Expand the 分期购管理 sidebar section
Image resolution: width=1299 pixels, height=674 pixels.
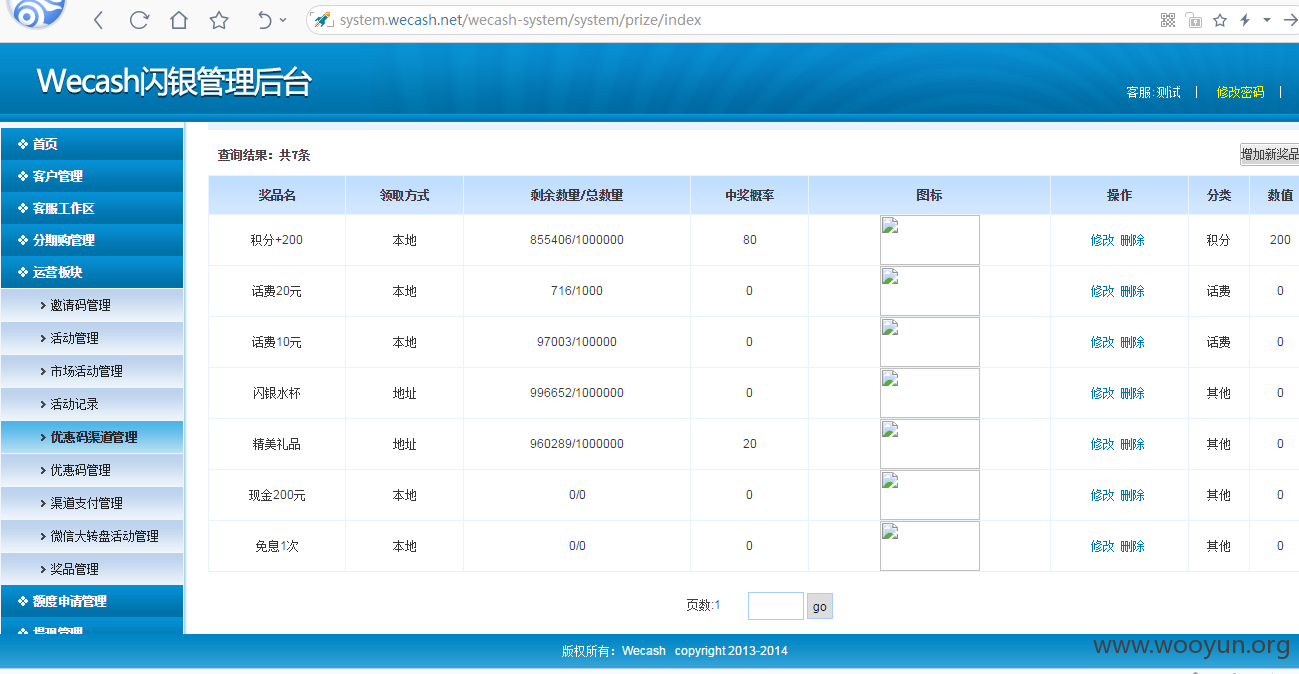pyautogui.click(x=92, y=240)
